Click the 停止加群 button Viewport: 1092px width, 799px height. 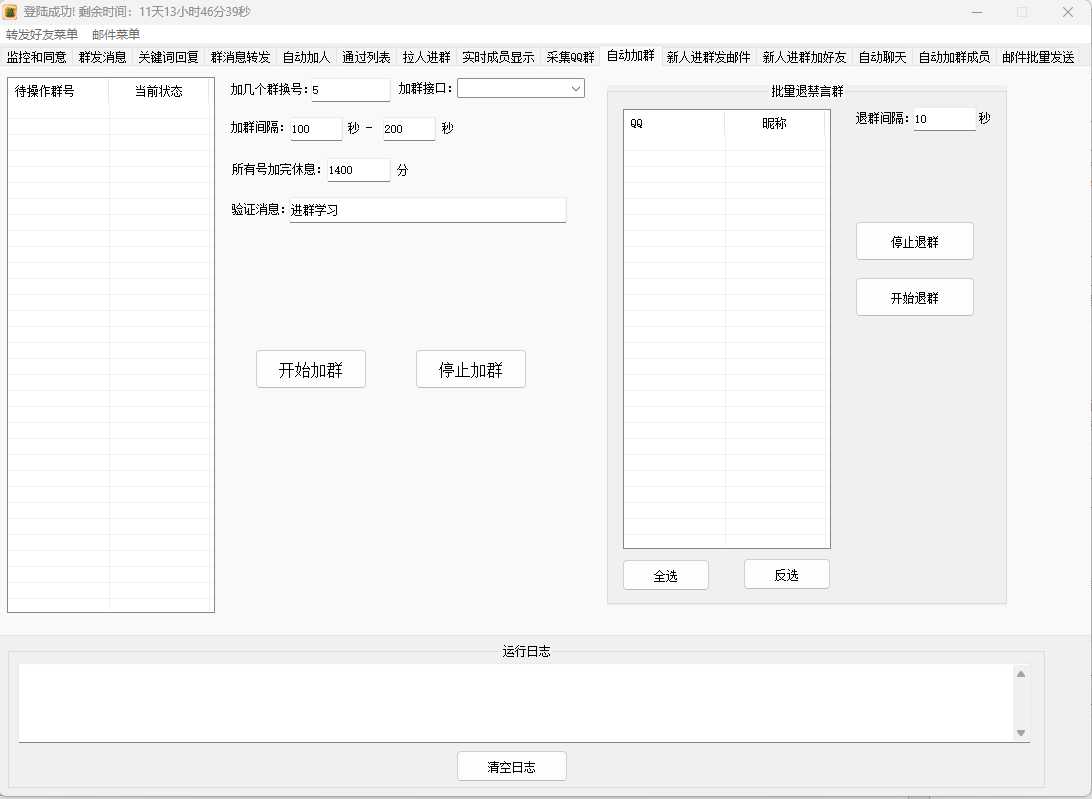(x=471, y=369)
